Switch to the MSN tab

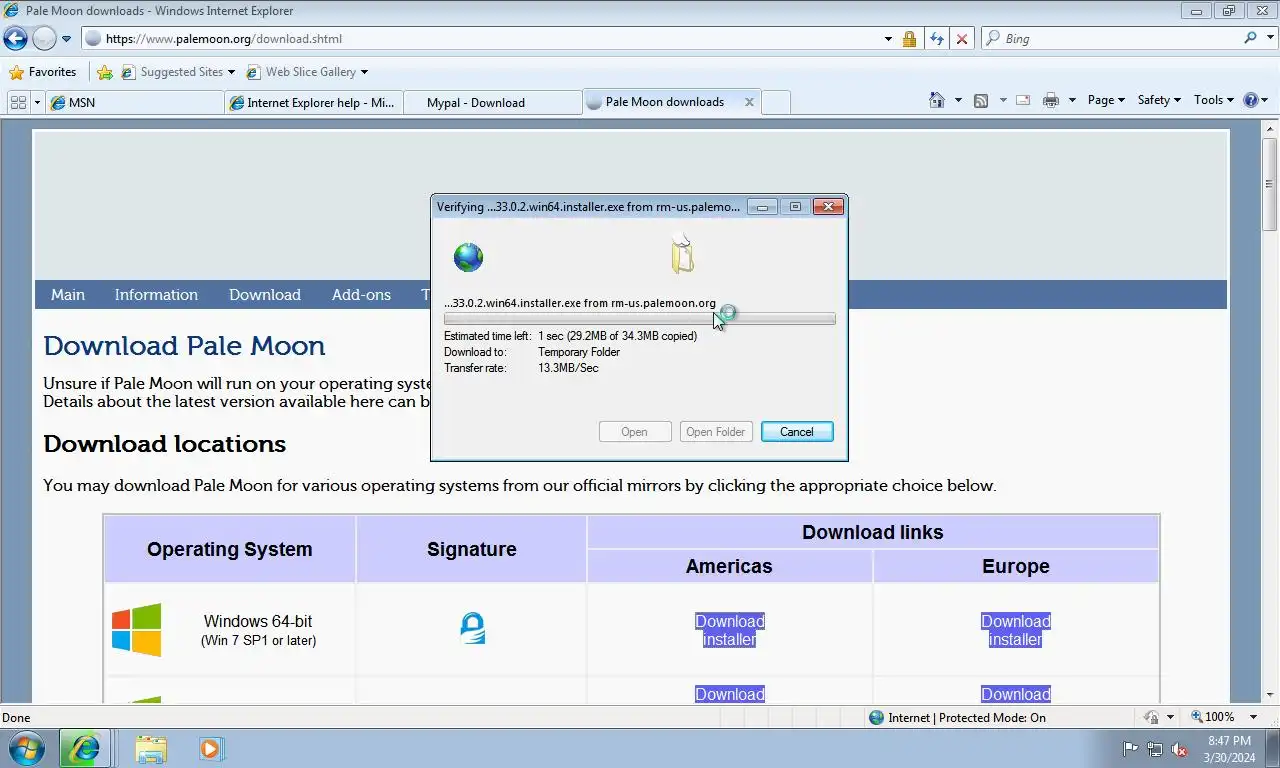(x=135, y=102)
